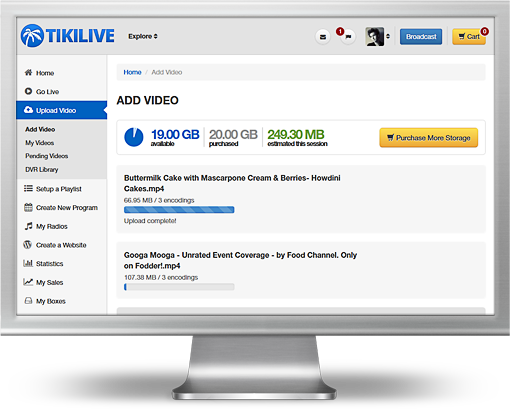
Task: Click the Home breadcrumb link
Action: (132, 72)
